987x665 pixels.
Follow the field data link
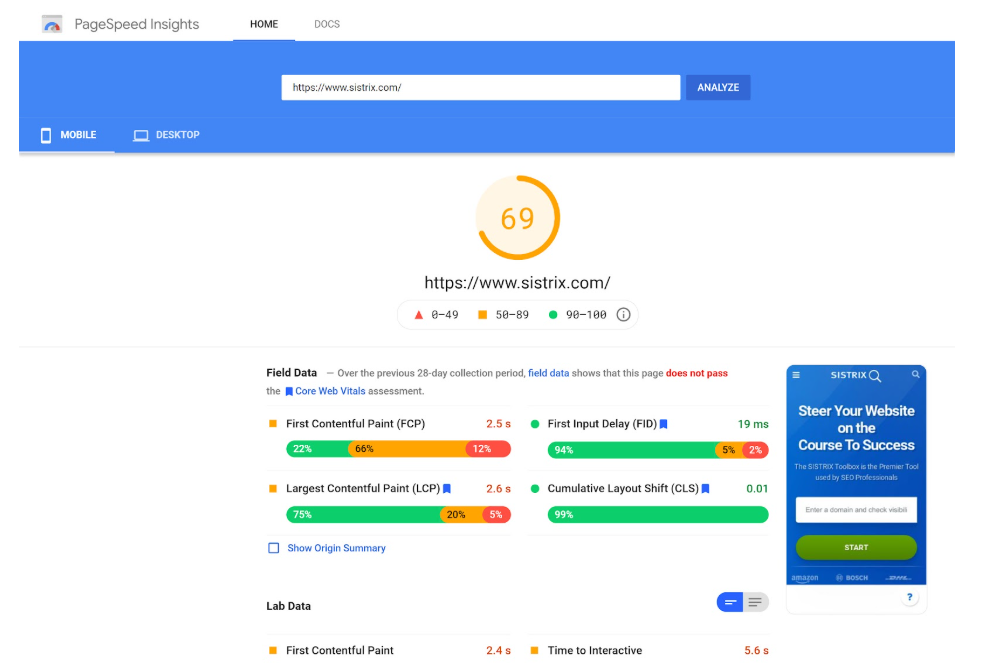pos(548,373)
